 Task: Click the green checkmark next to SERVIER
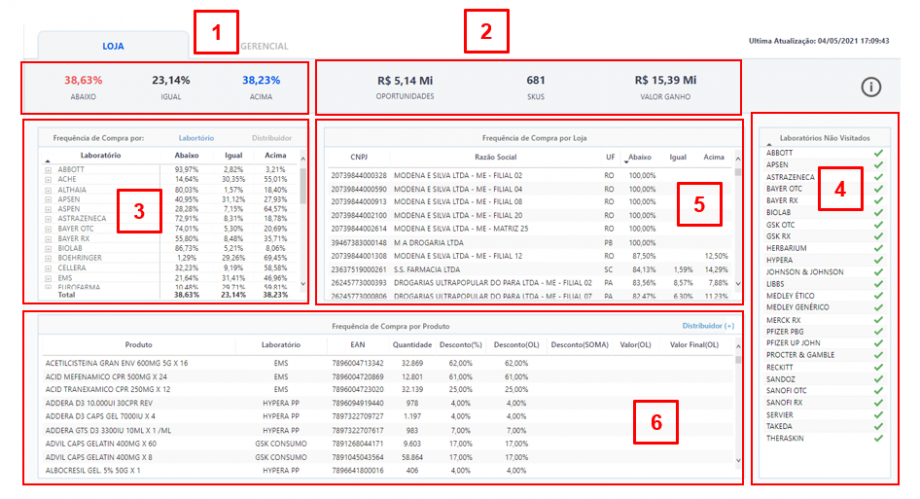pos(877,414)
